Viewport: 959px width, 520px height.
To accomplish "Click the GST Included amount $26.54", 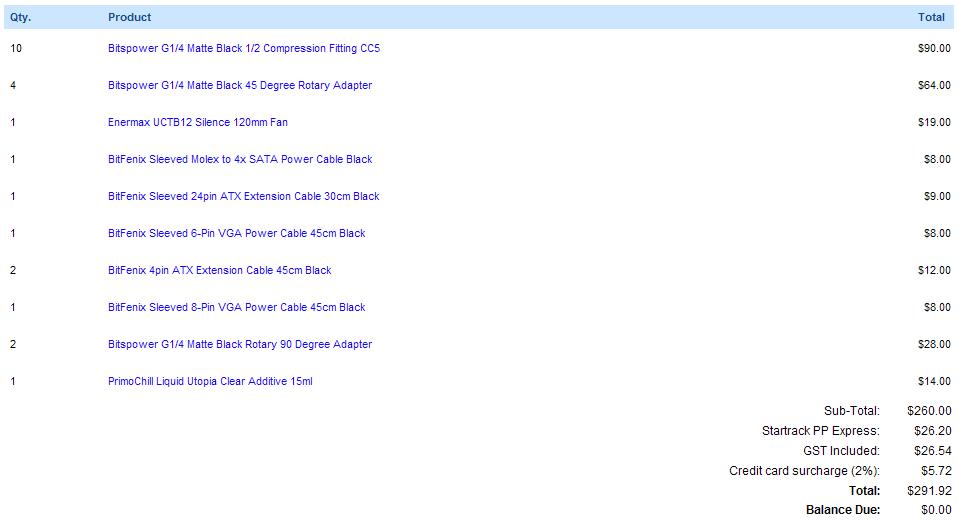I will 932,451.
